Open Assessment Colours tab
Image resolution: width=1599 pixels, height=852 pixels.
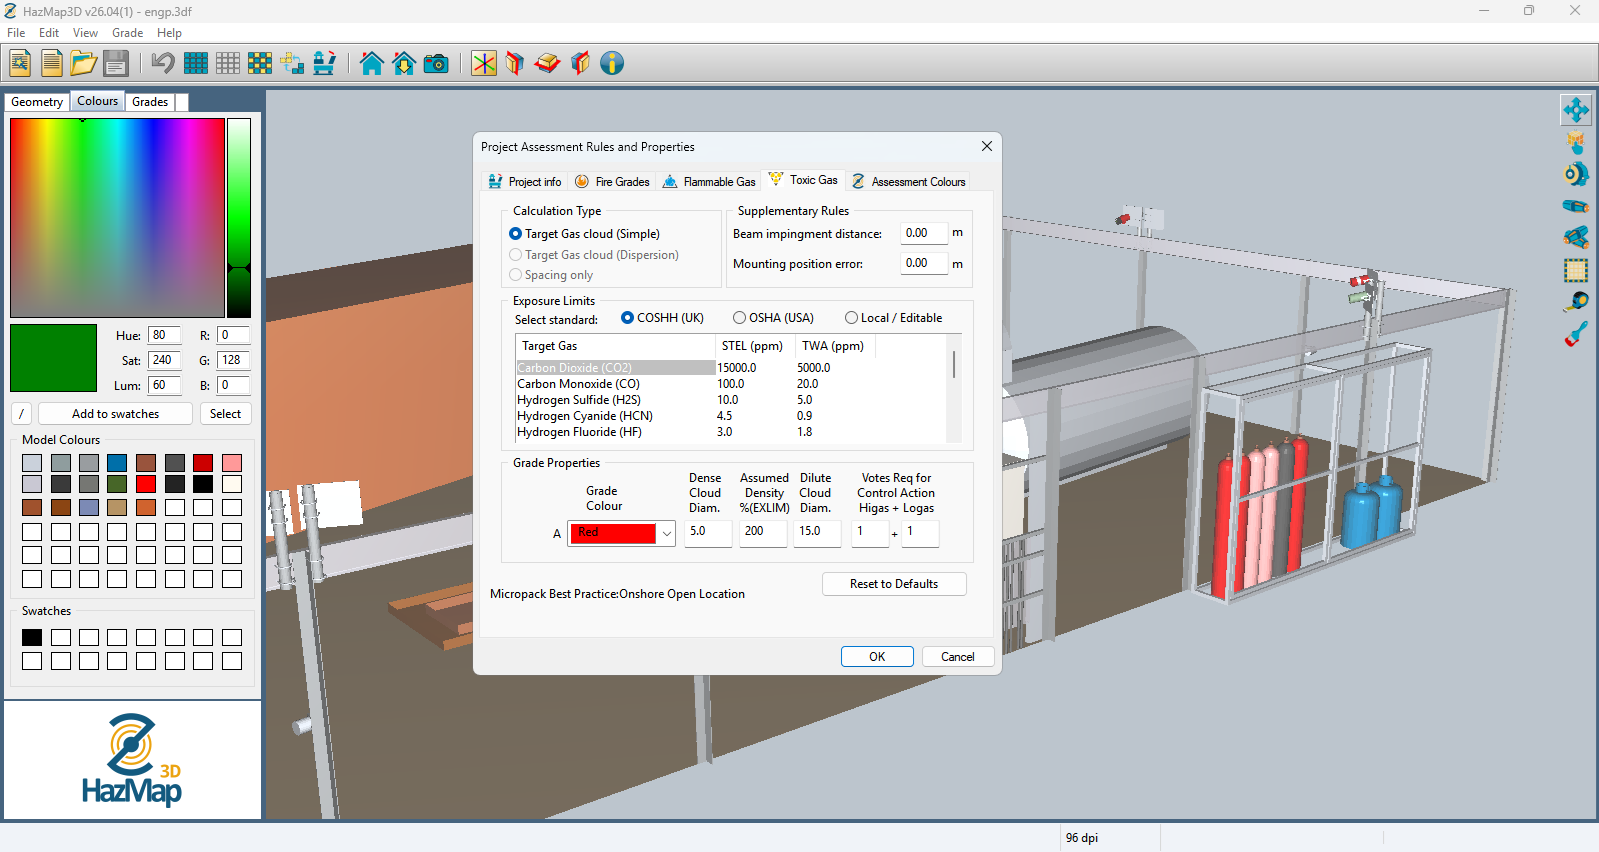pos(907,182)
